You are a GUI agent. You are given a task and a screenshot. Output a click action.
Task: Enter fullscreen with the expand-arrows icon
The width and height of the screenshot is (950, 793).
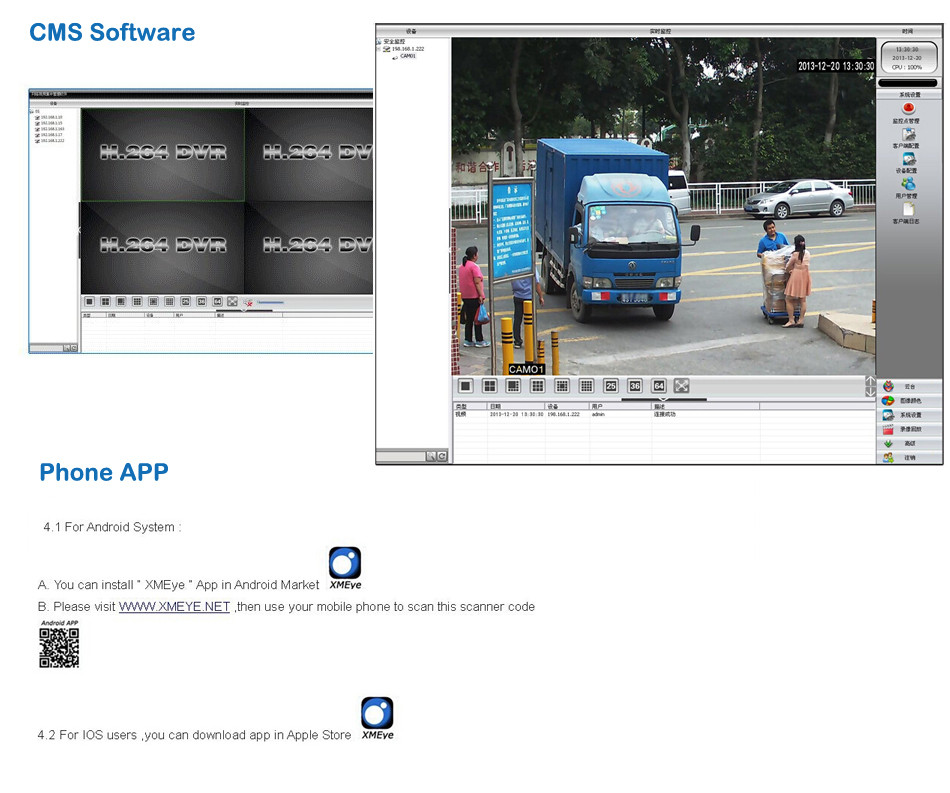click(682, 386)
